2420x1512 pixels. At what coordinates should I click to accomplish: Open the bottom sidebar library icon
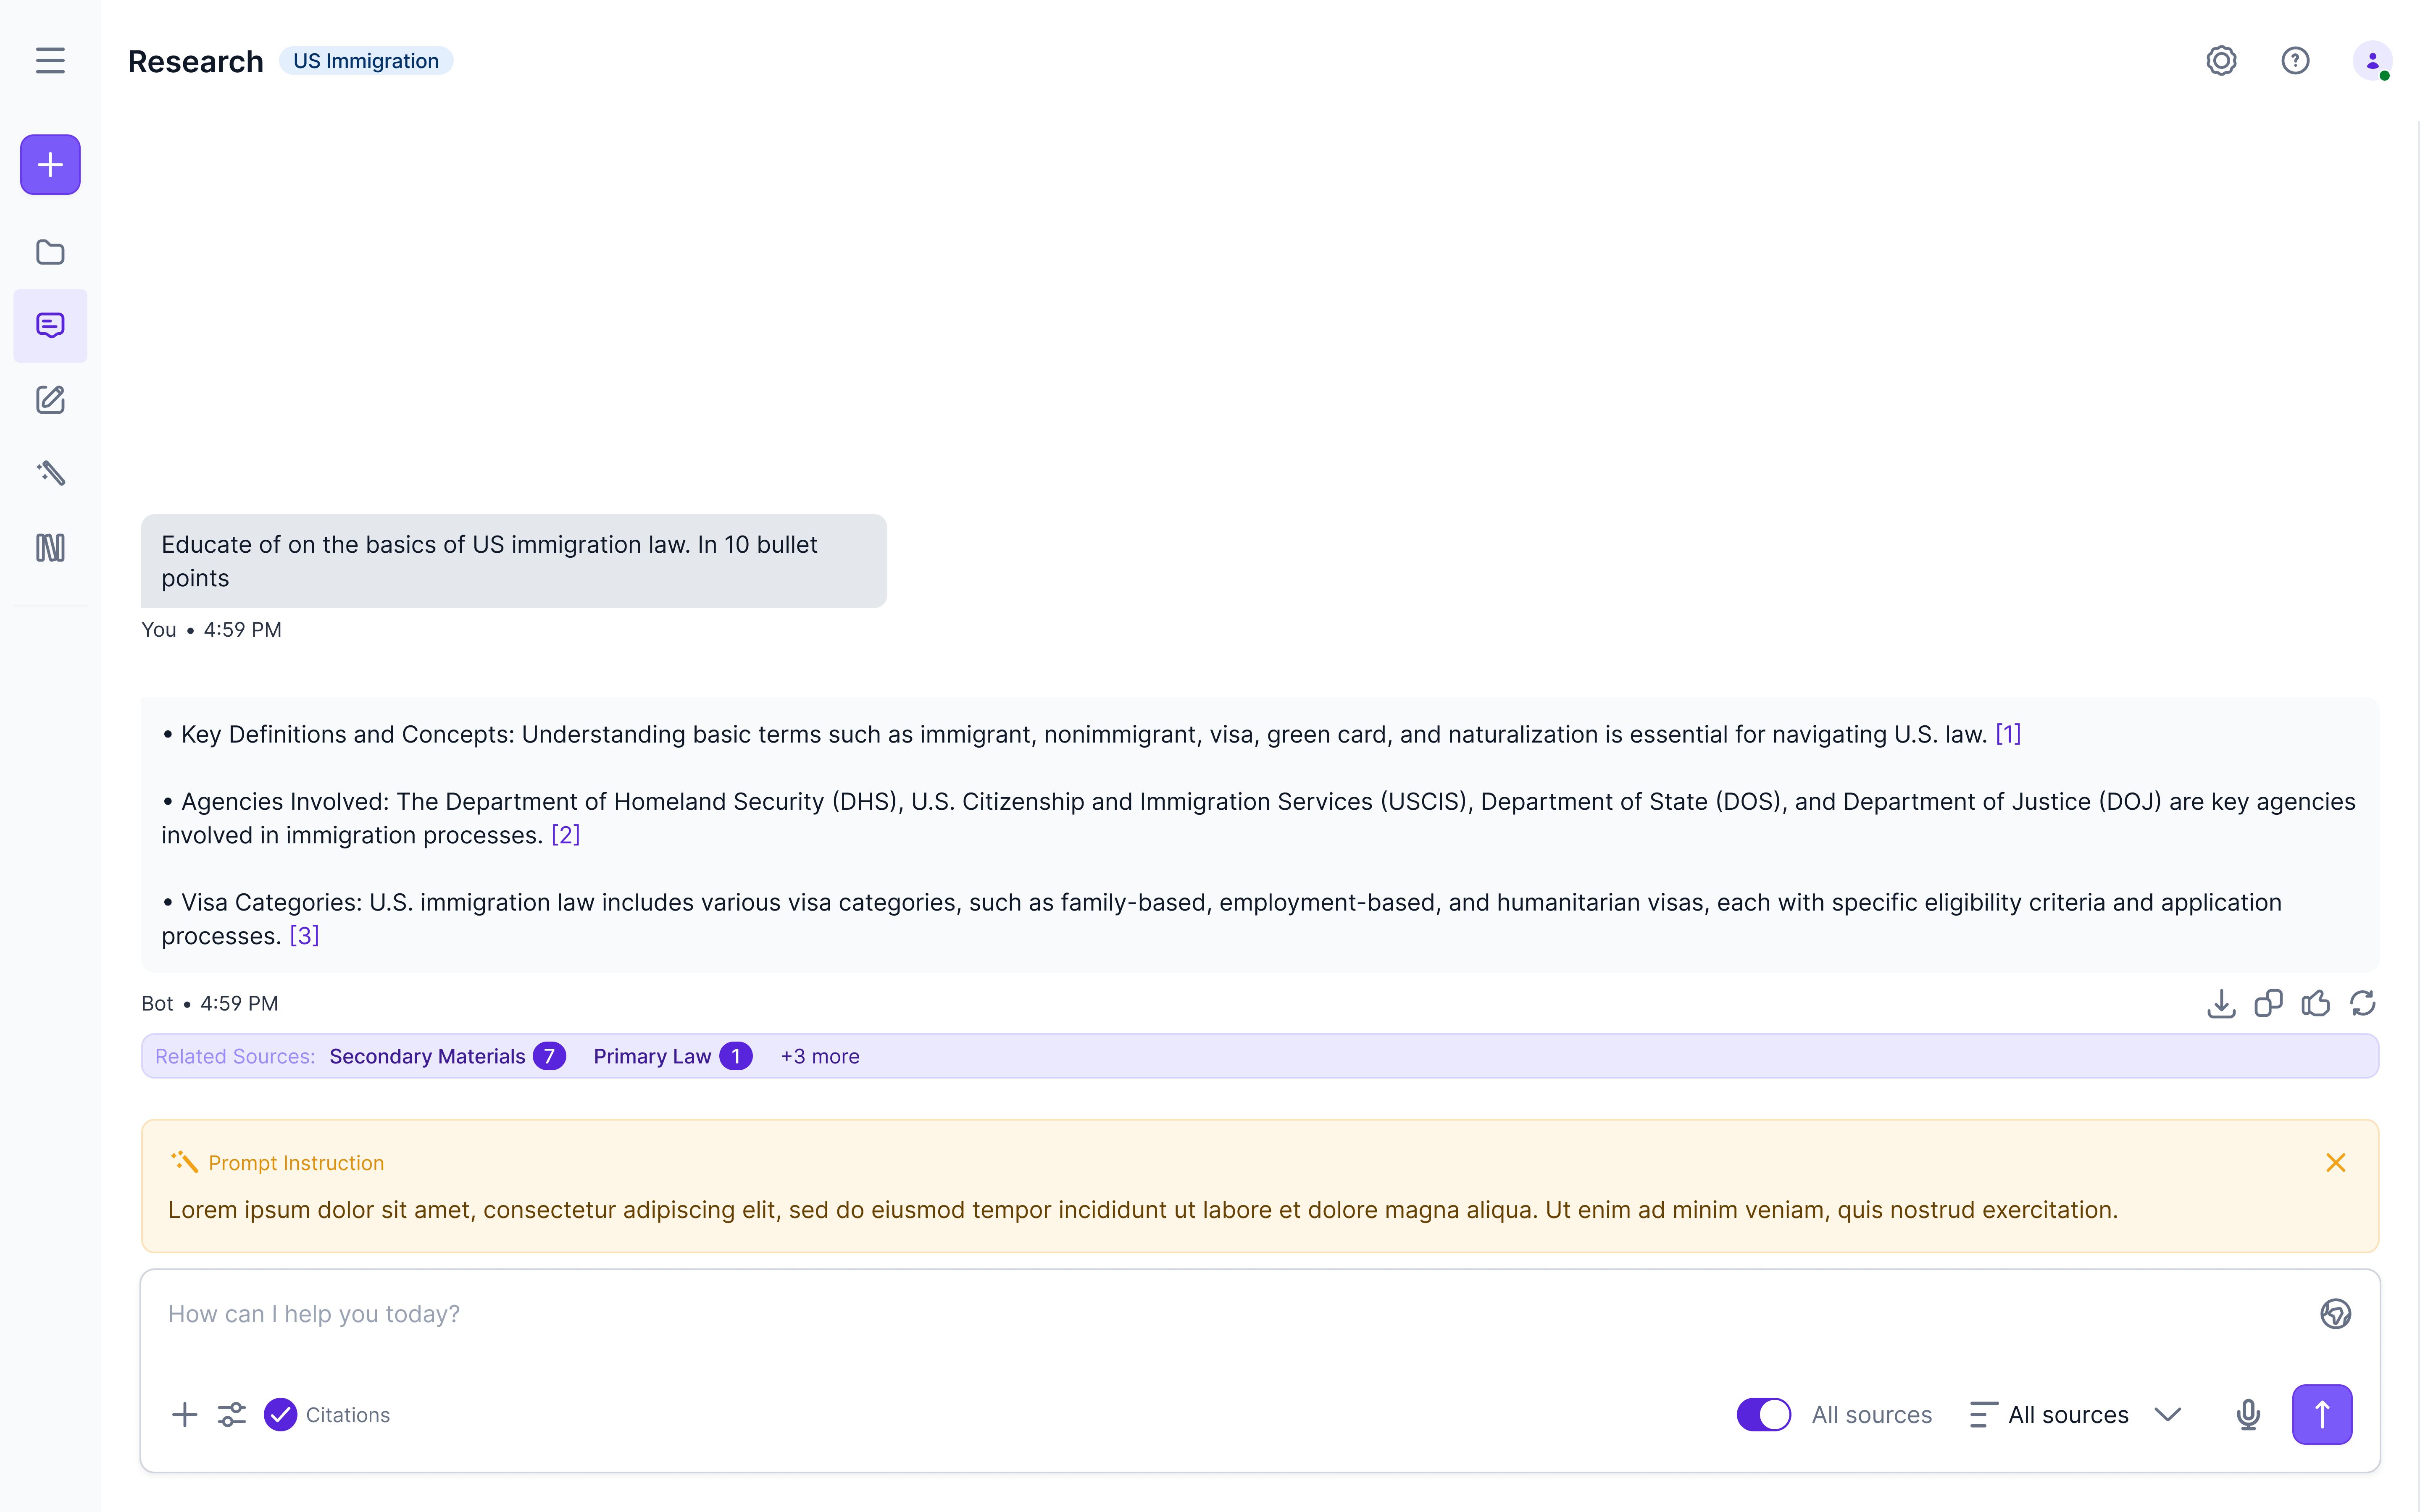[x=49, y=547]
